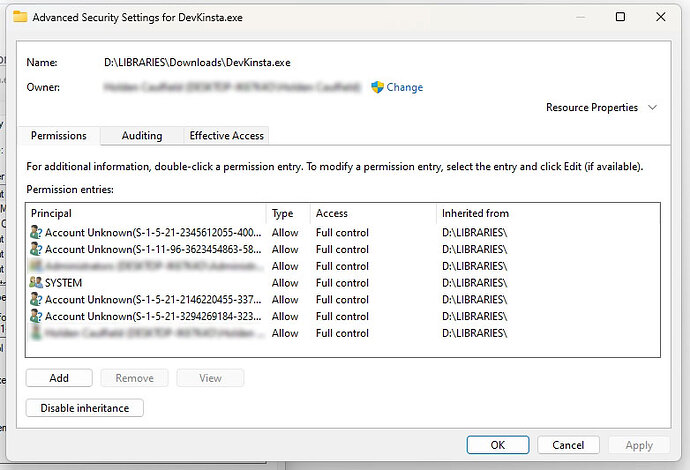The image size is (690, 470).
Task: Open the Effective Access tab
Action: pyautogui.click(x=226, y=136)
